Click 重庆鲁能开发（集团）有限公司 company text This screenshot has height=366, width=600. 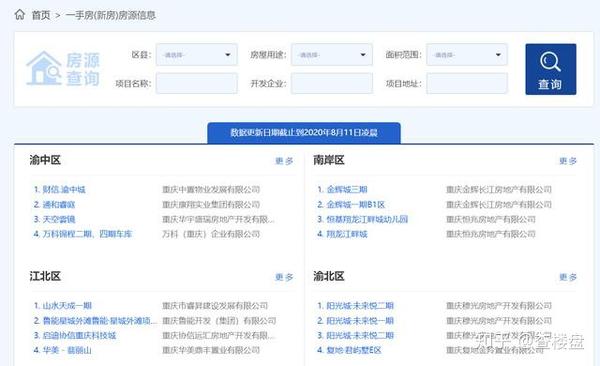[219, 320]
